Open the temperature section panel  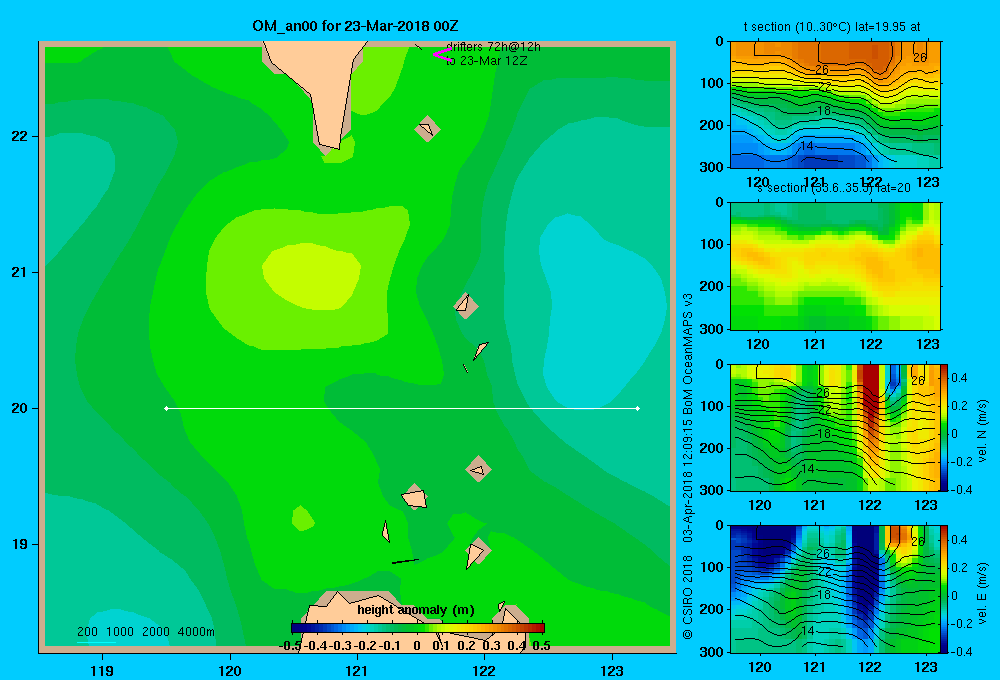[x=835, y=104]
